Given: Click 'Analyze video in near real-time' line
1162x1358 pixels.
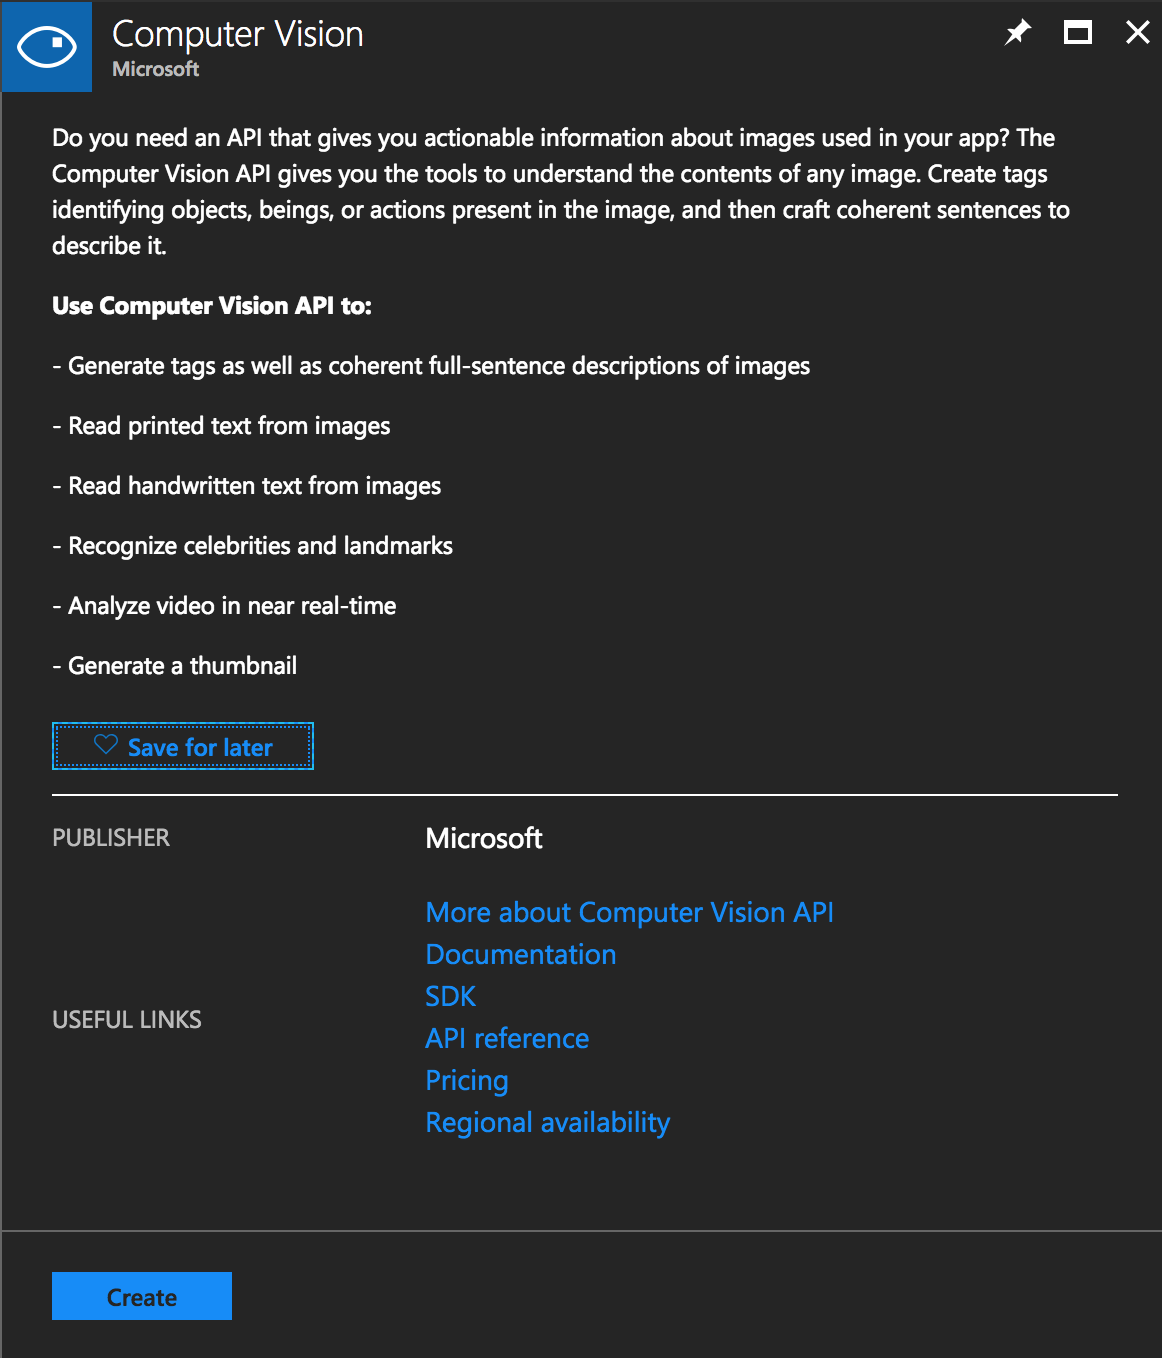Looking at the screenshot, I should click(224, 606).
